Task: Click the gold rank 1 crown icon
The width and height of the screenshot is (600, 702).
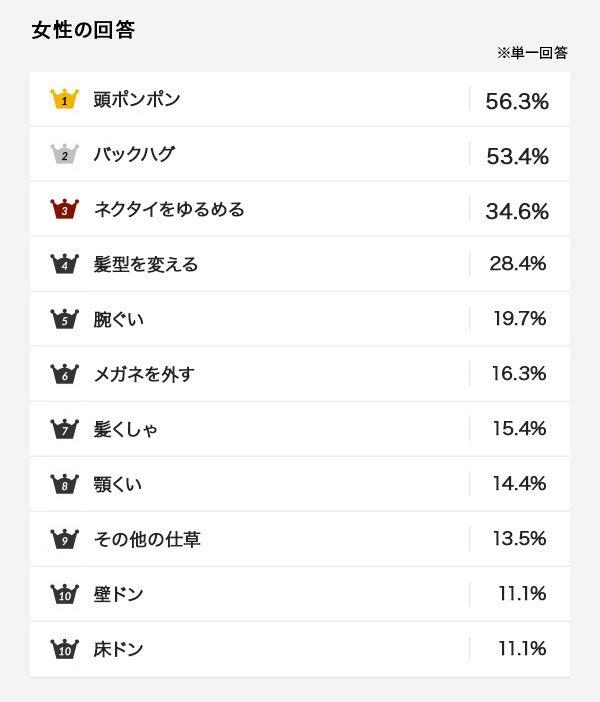Action: [64, 99]
